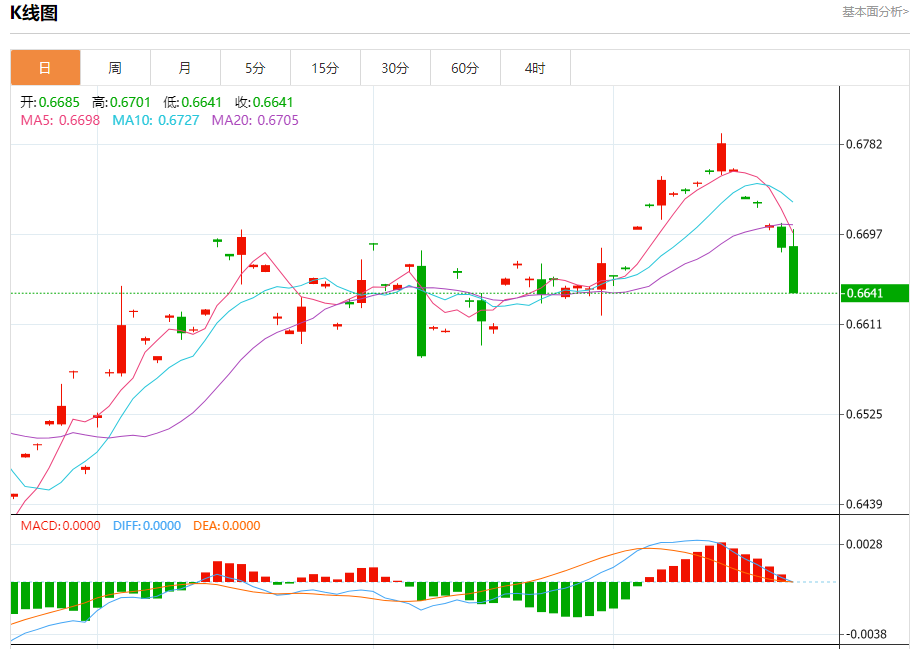Click the 0.6611 price axis label
The width and height of the screenshot is (917, 649).
pos(864,324)
